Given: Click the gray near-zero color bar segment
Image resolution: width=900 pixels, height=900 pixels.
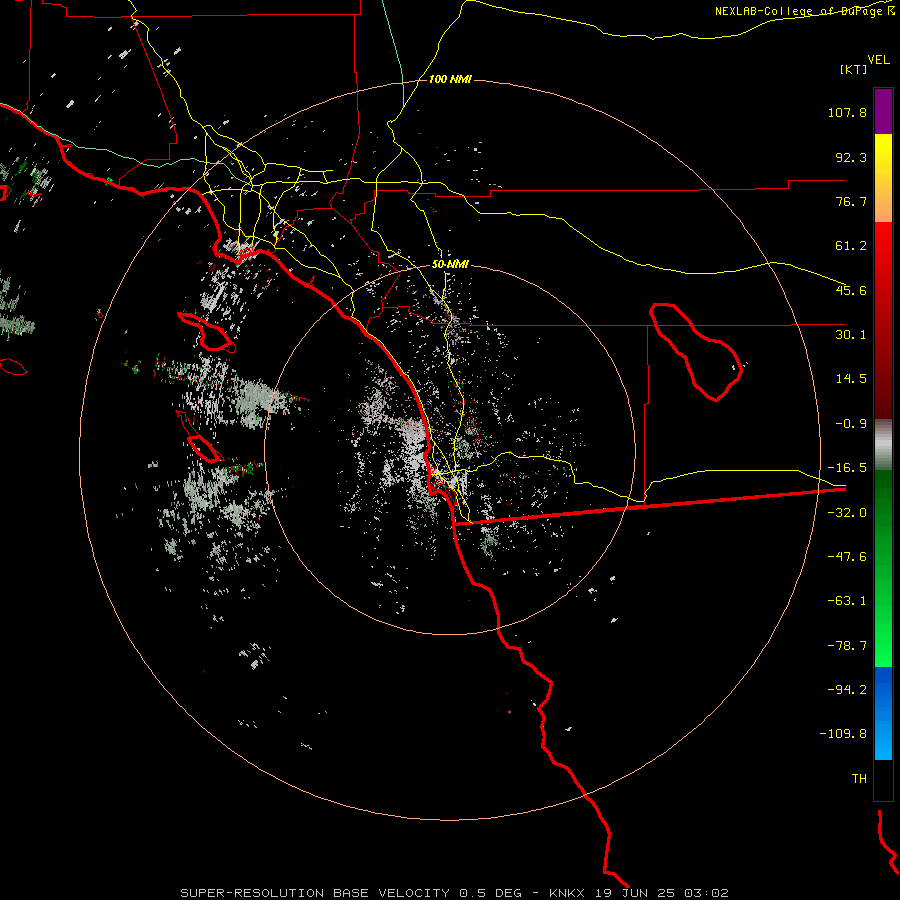Looking at the screenshot, I should tap(883, 445).
